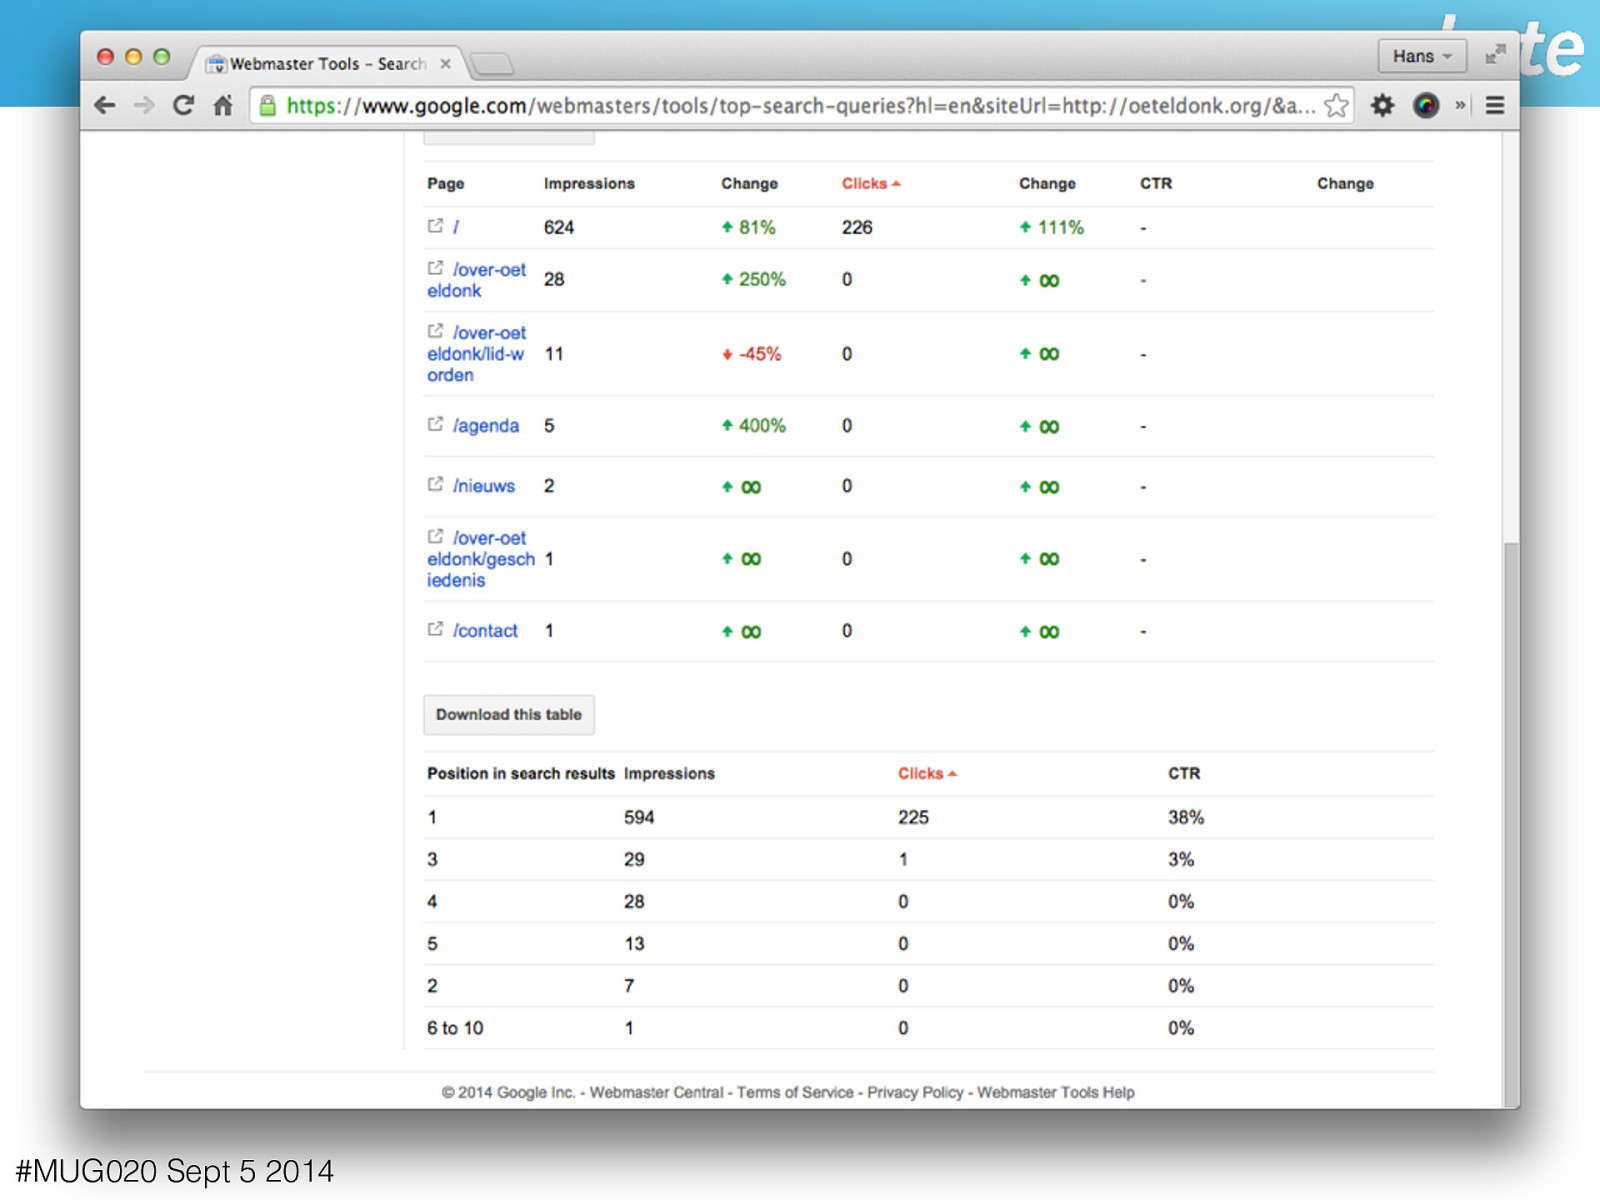Screen dimensions: 1600x1200
Task: Open external link icon for lid-worden page
Action: 435,331
